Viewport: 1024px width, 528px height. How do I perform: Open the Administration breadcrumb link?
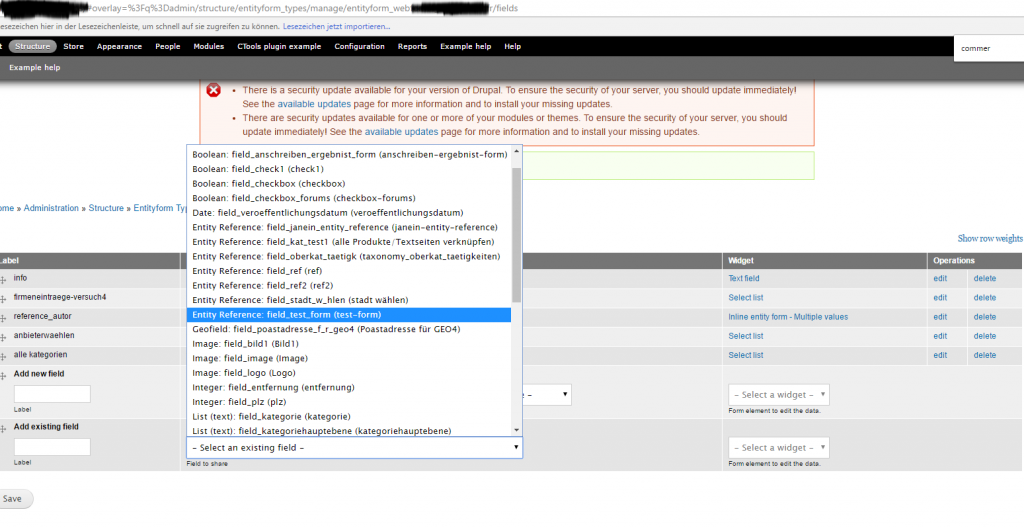(x=51, y=208)
